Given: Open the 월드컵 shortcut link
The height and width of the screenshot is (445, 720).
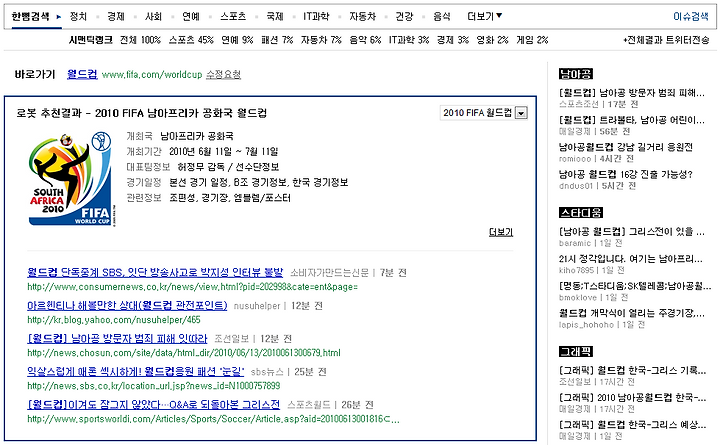Looking at the screenshot, I should [82, 74].
